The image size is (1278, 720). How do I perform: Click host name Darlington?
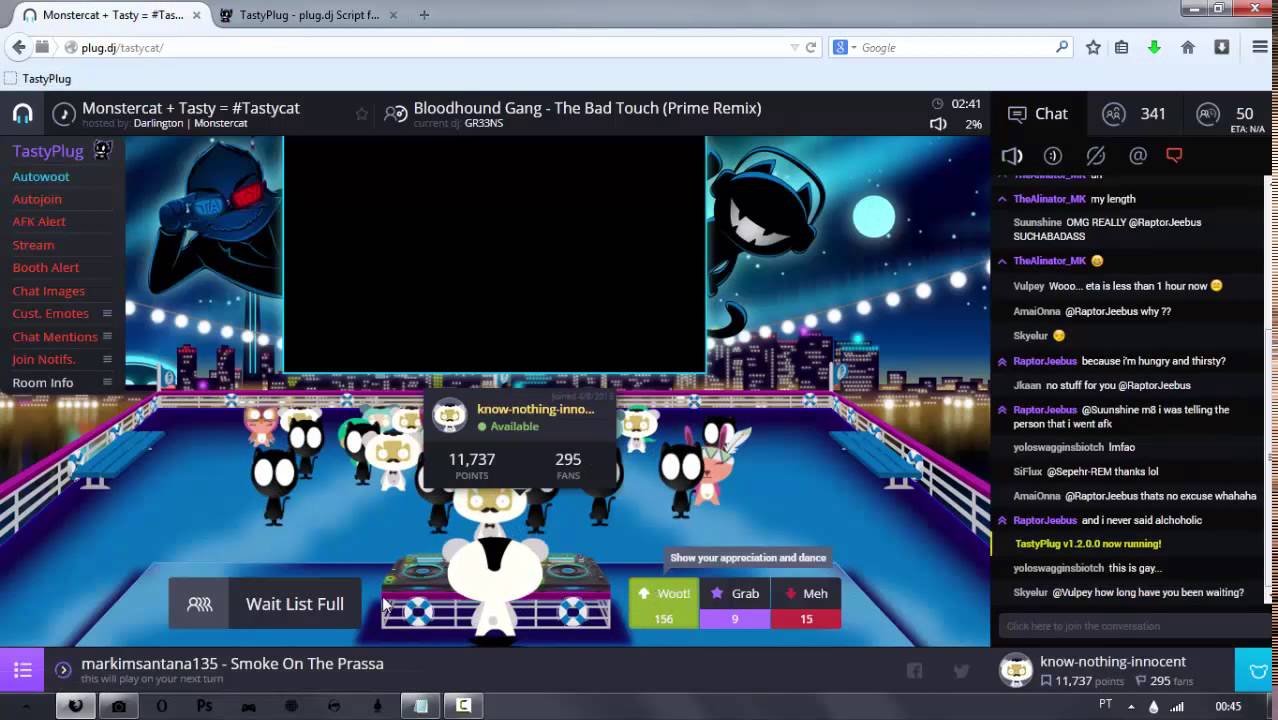point(158,124)
